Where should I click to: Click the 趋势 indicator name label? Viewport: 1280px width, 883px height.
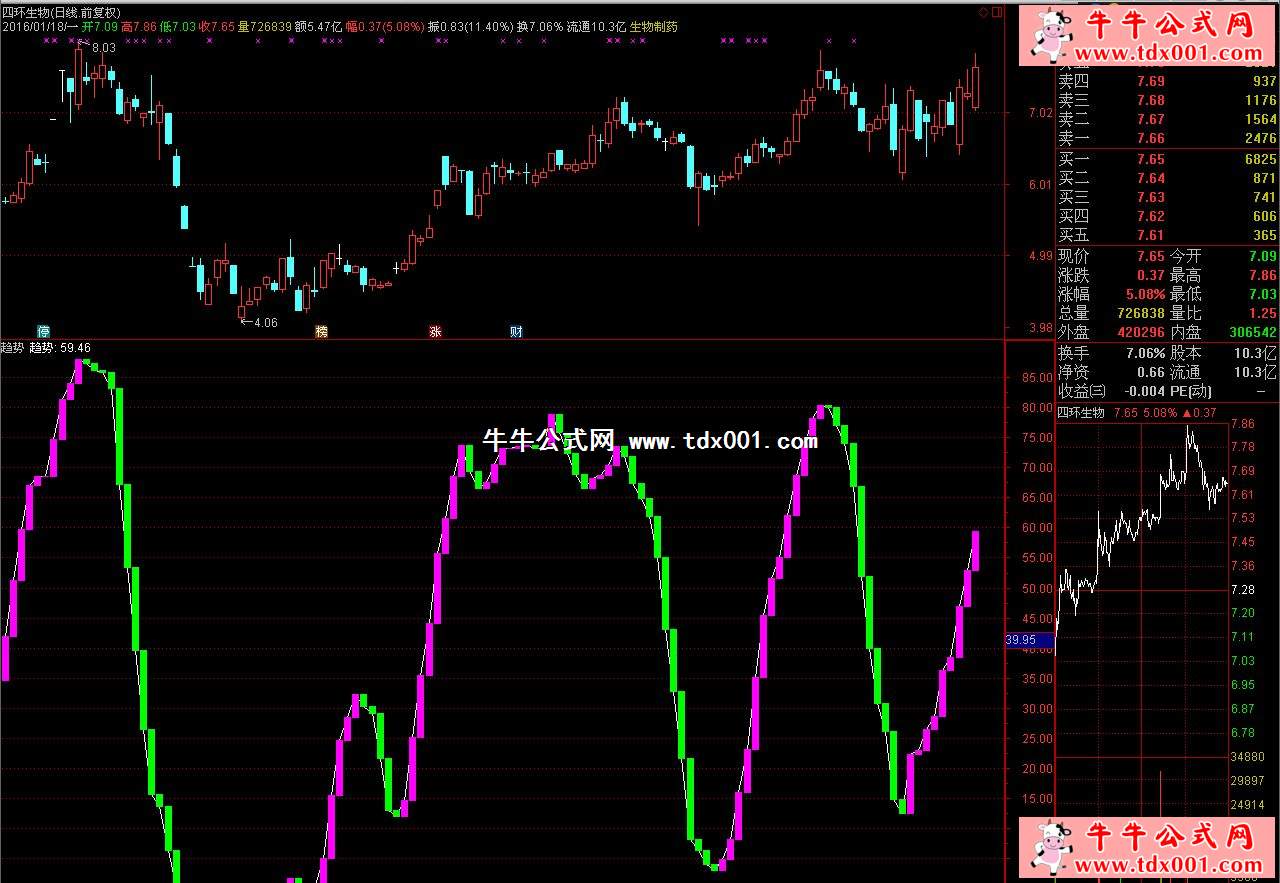tap(13, 348)
